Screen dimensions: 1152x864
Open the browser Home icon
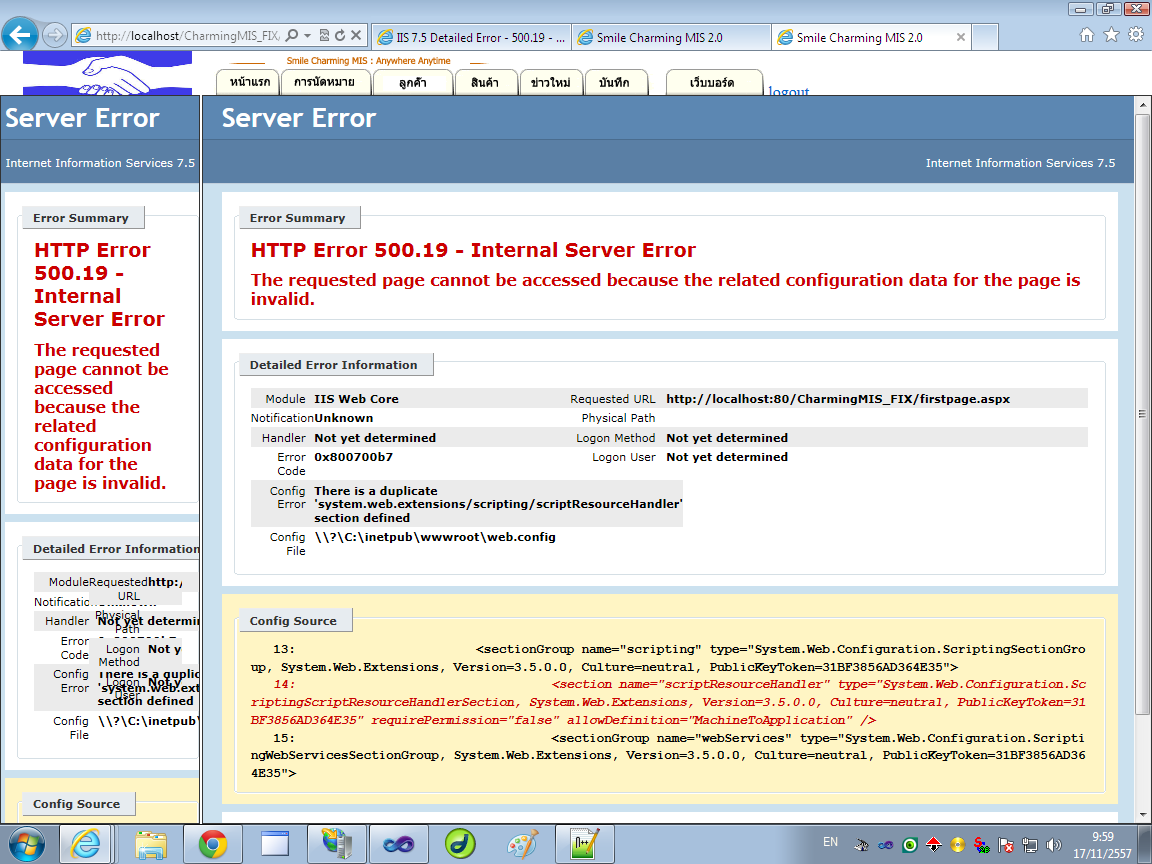point(1087,35)
